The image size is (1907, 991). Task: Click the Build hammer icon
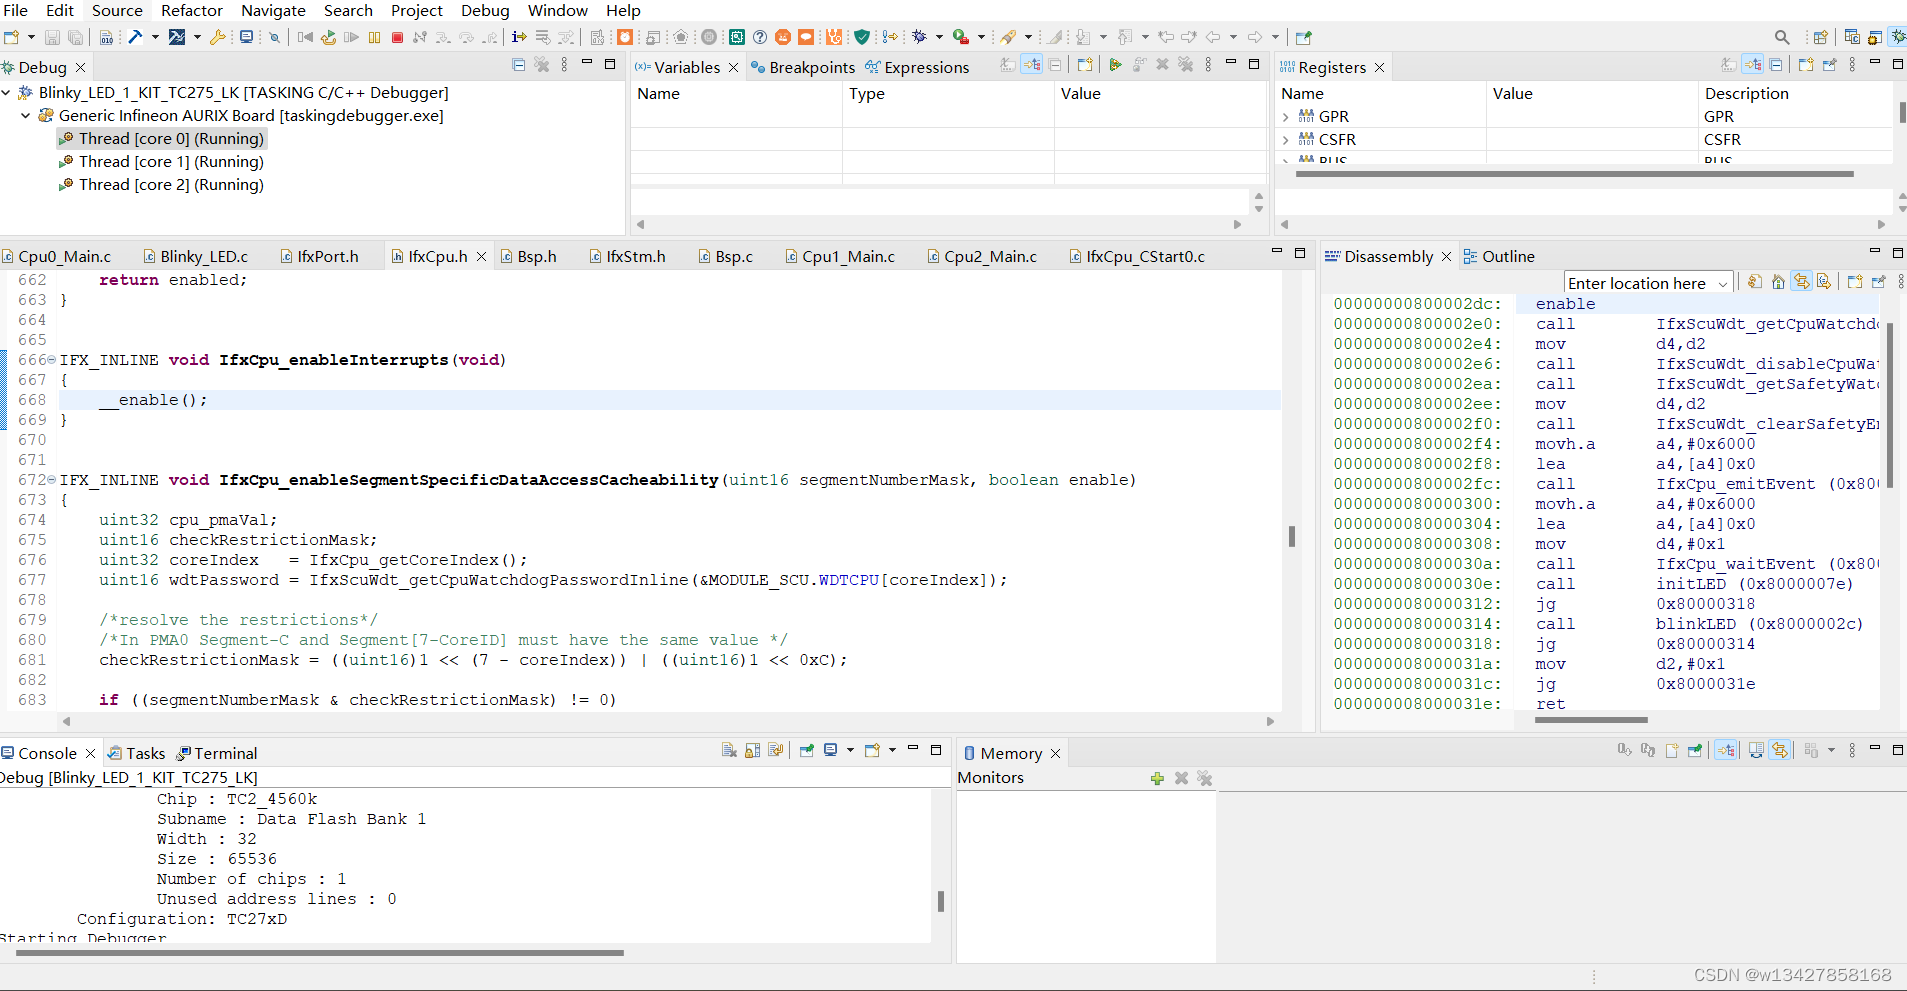[135, 37]
